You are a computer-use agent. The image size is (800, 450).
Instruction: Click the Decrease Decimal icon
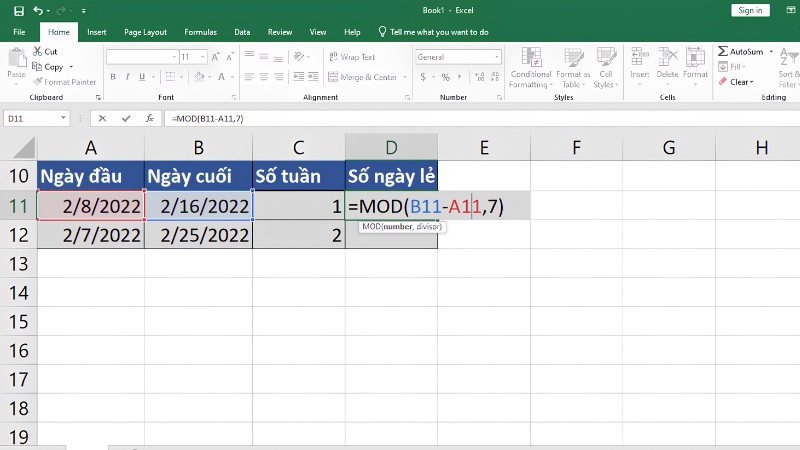[x=494, y=77]
